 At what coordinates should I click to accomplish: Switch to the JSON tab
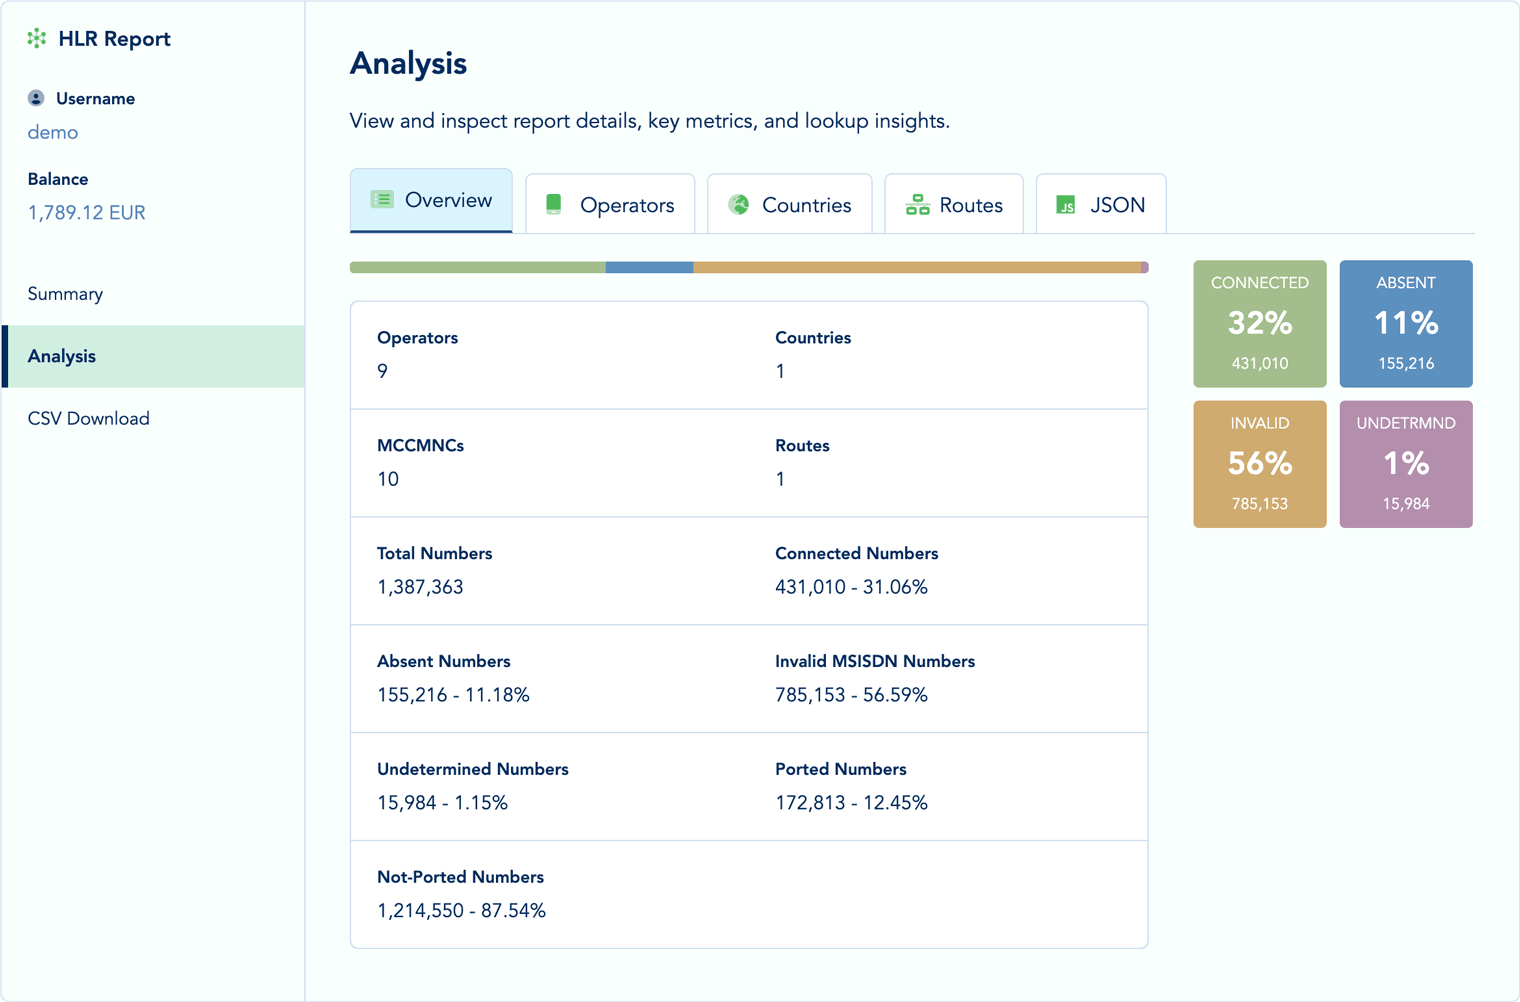pos(1100,205)
